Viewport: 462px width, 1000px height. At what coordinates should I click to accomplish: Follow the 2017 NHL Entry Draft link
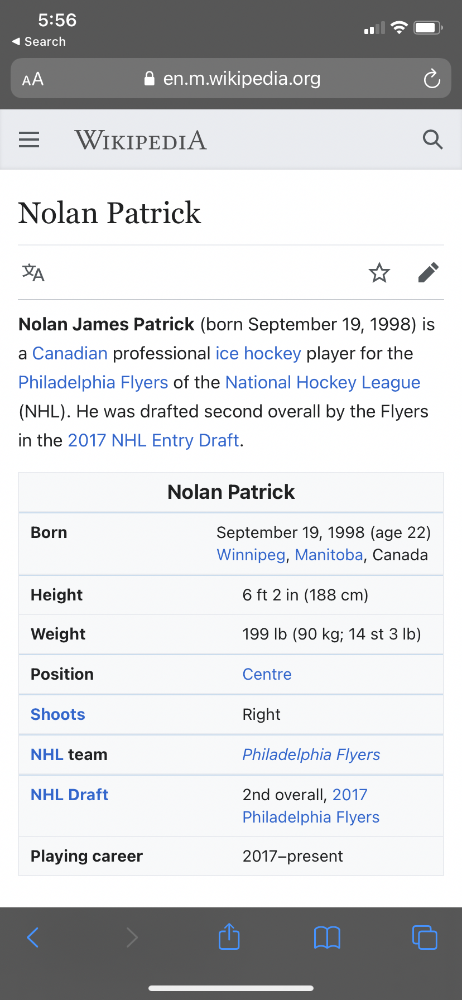pos(153,440)
